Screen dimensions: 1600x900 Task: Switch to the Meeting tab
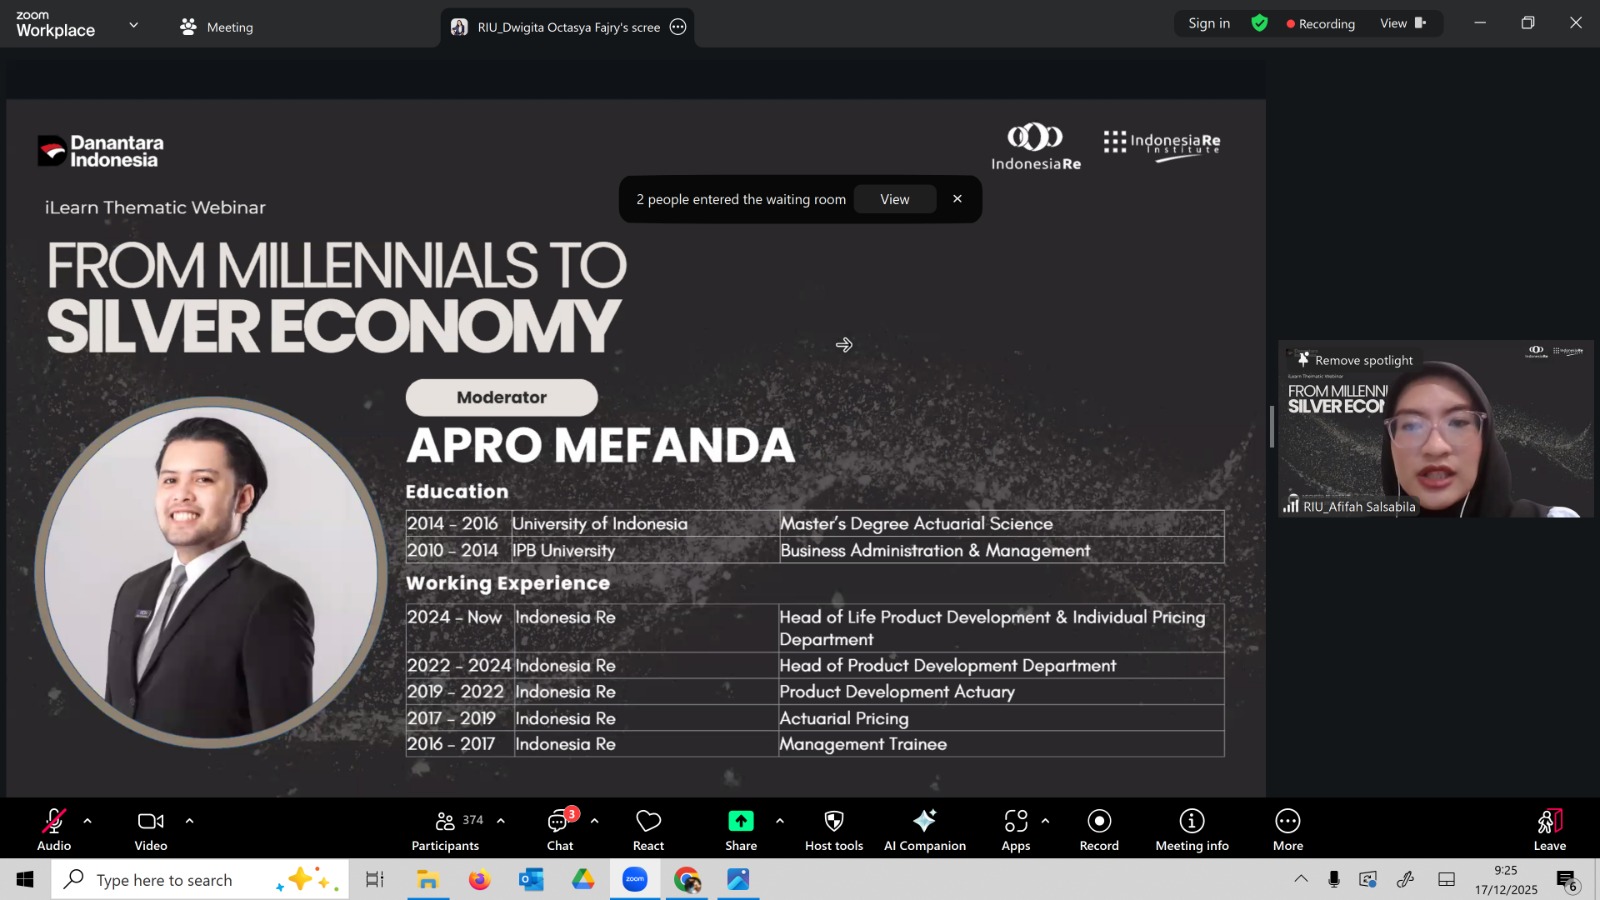coord(217,27)
